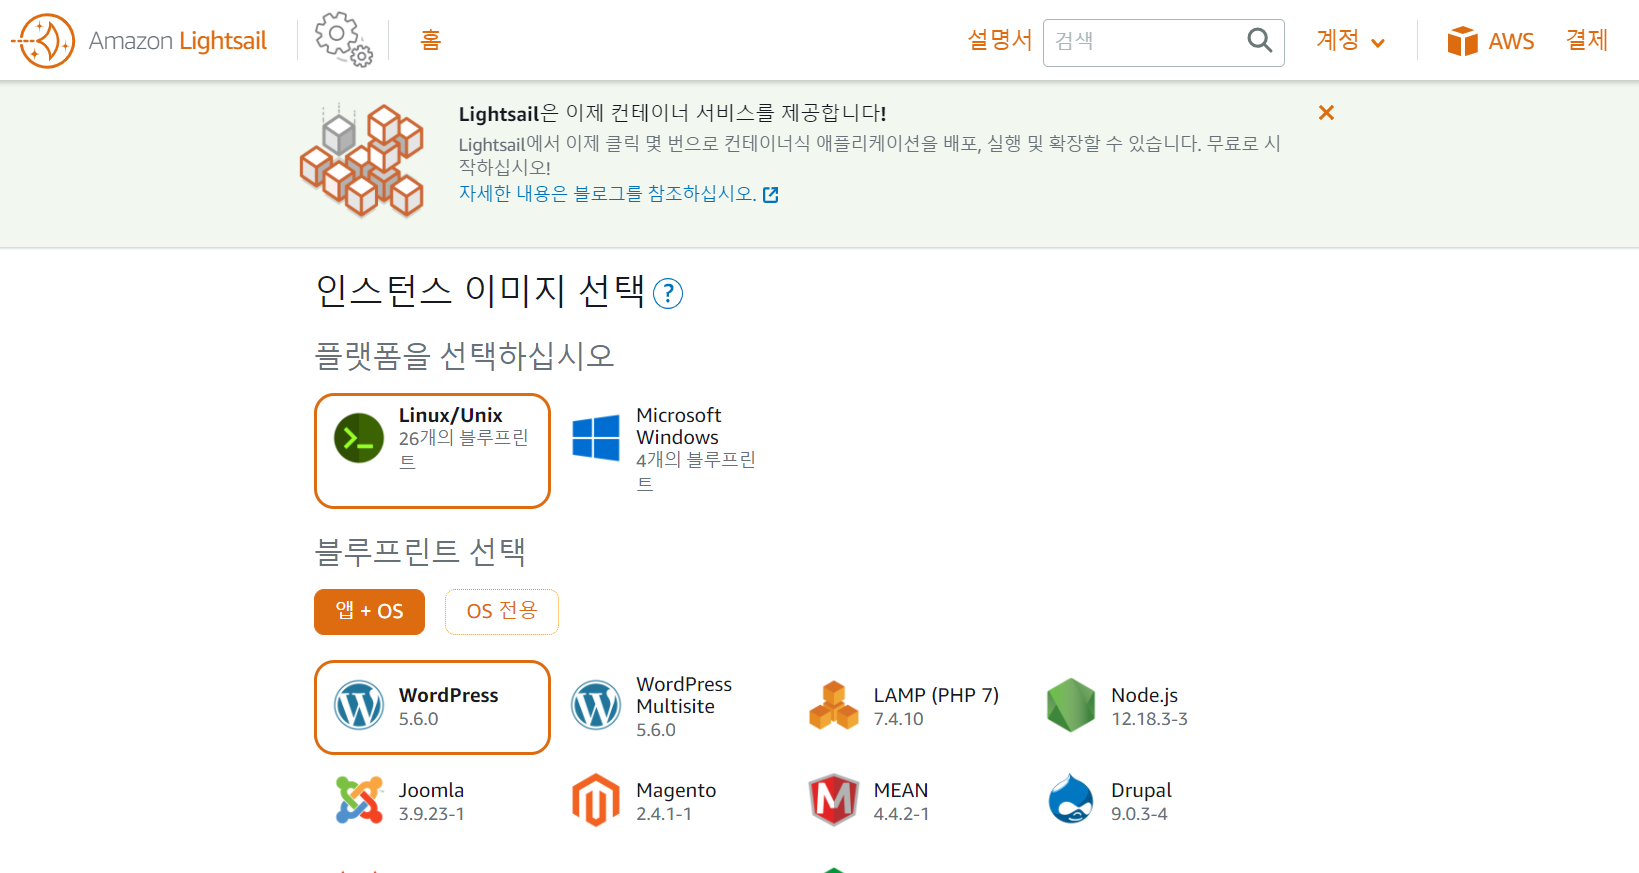The image size is (1639, 873).
Task: Select the WordPress Multisite blueprint
Action: tap(670, 707)
